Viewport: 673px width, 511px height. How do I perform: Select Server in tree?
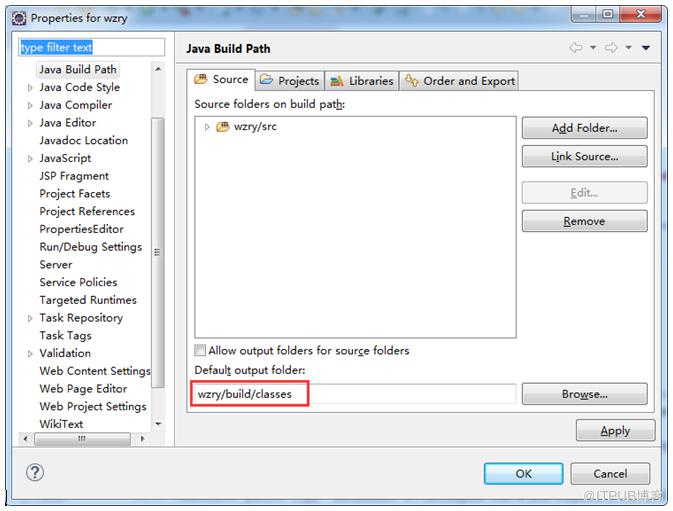pyautogui.click(x=56, y=265)
